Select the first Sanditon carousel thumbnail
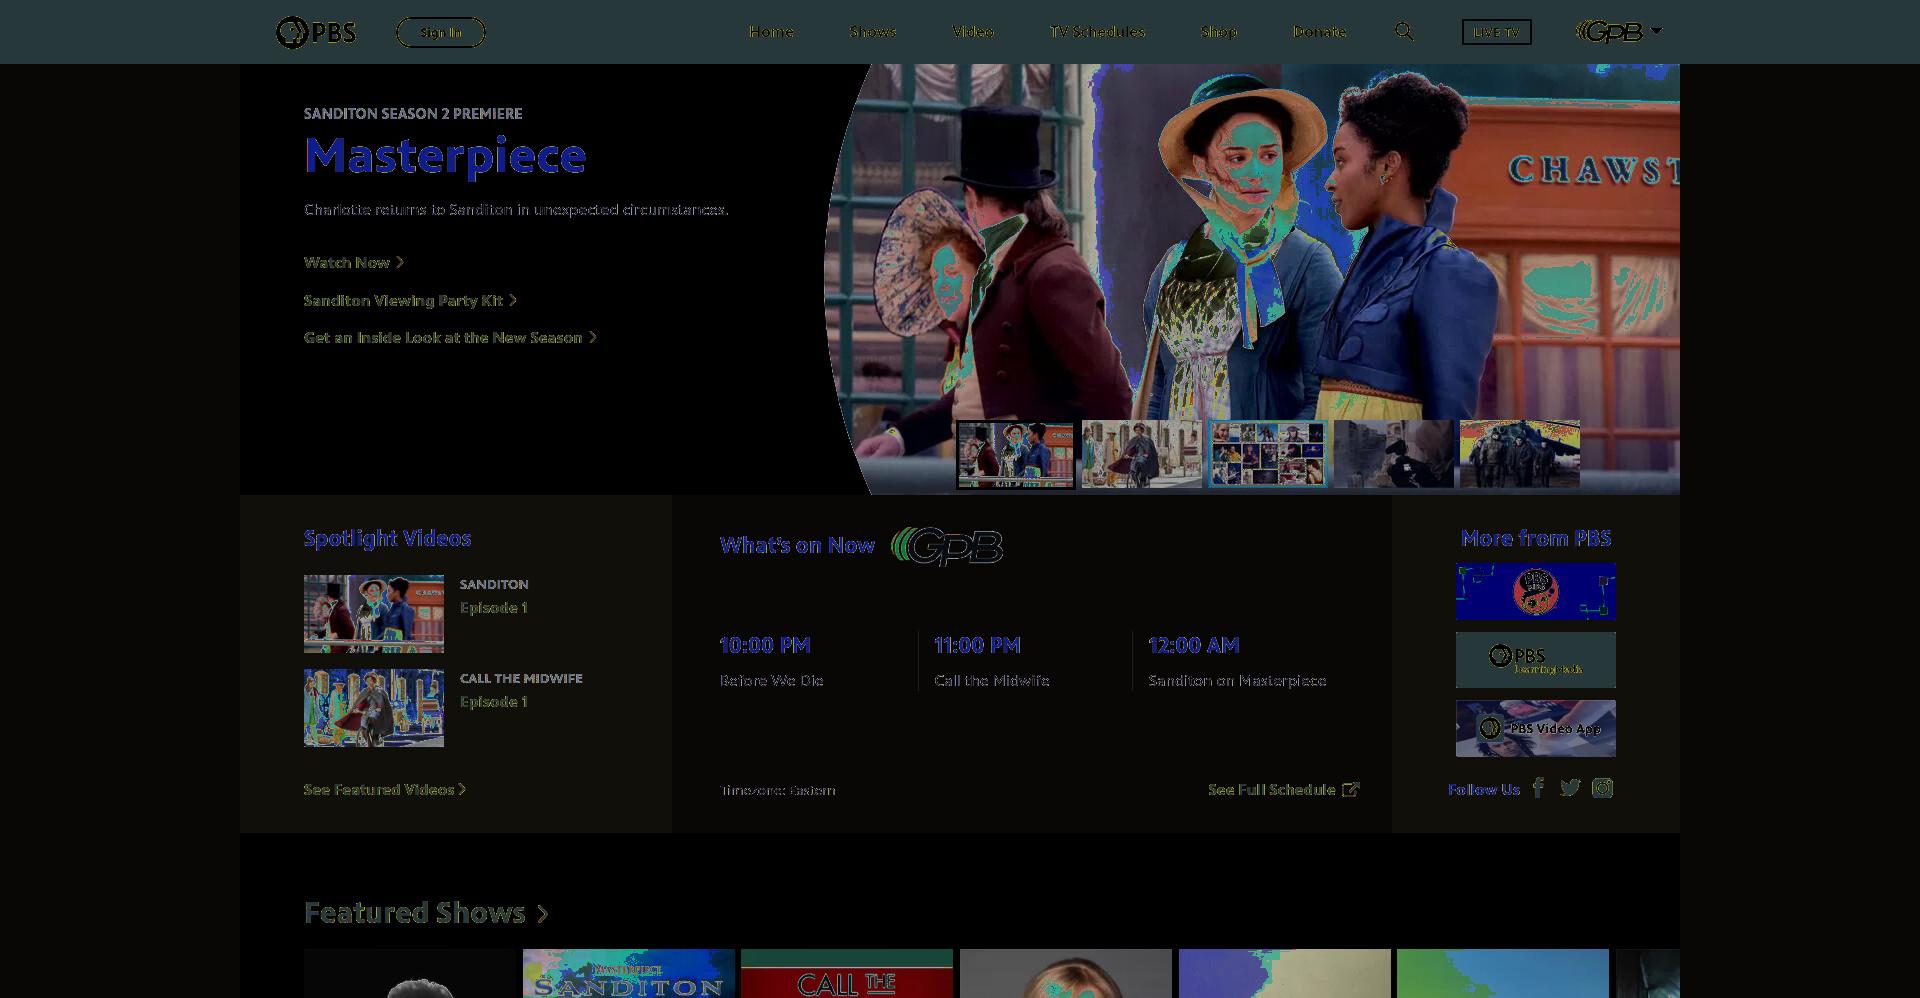Image resolution: width=1920 pixels, height=998 pixels. pos(1015,454)
